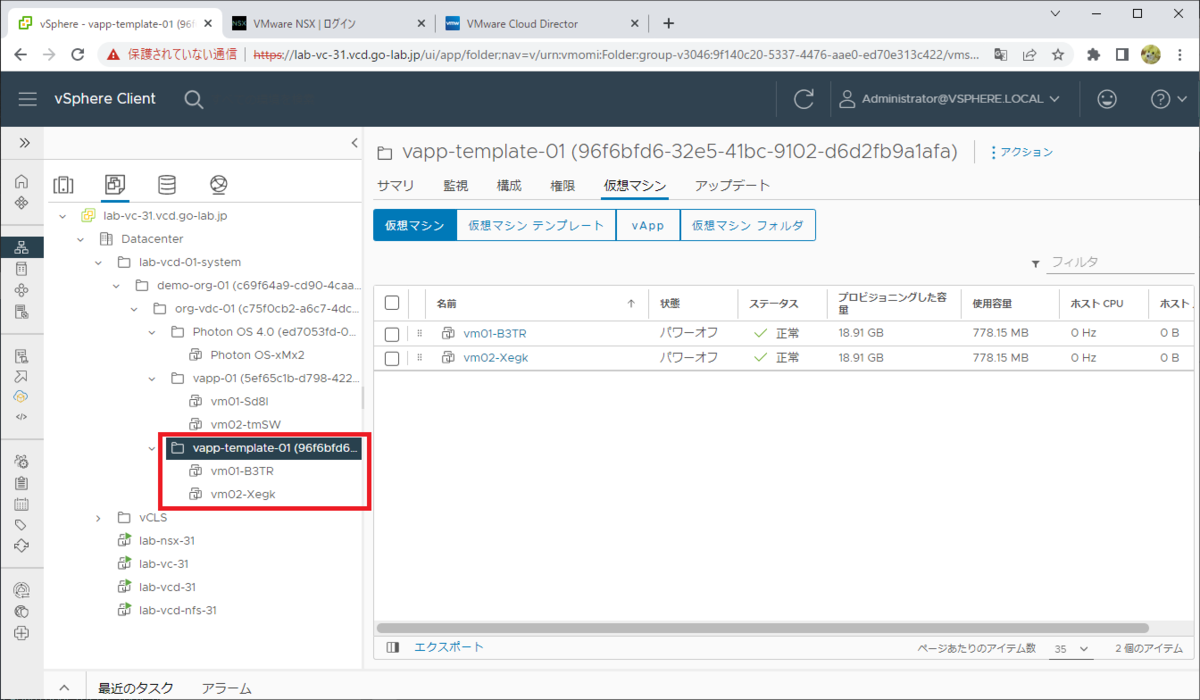Open the アクション menu
1200x700 pixels.
coord(1021,152)
